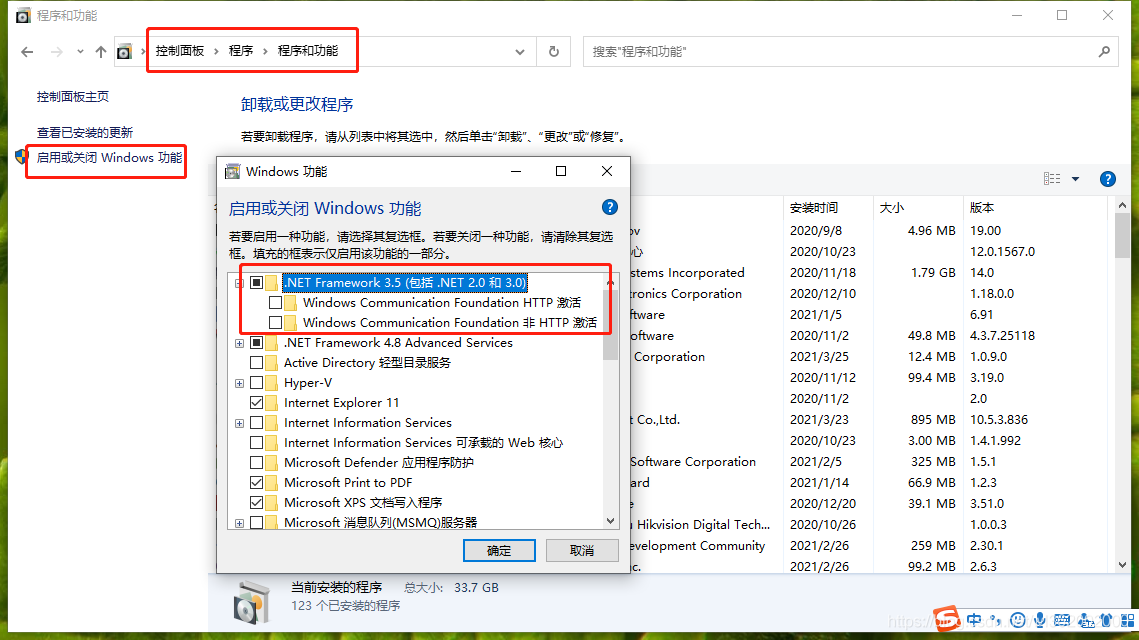The width and height of the screenshot is (1139, 640).
Task: Open the 查看已安装的更新 link
Action: coord(85,133)
